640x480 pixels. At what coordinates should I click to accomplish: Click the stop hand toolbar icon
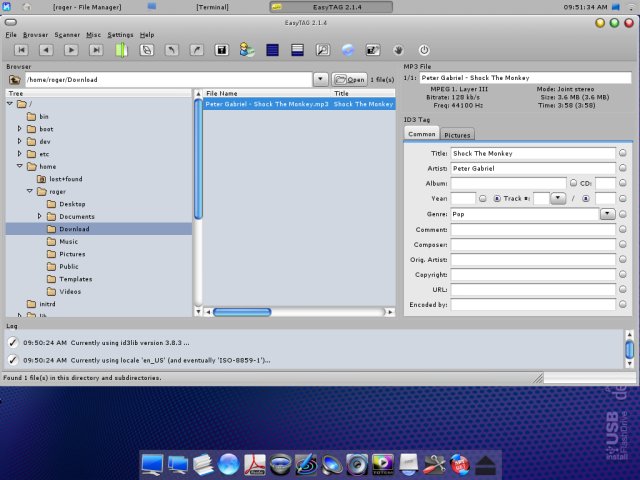[398, 49]
